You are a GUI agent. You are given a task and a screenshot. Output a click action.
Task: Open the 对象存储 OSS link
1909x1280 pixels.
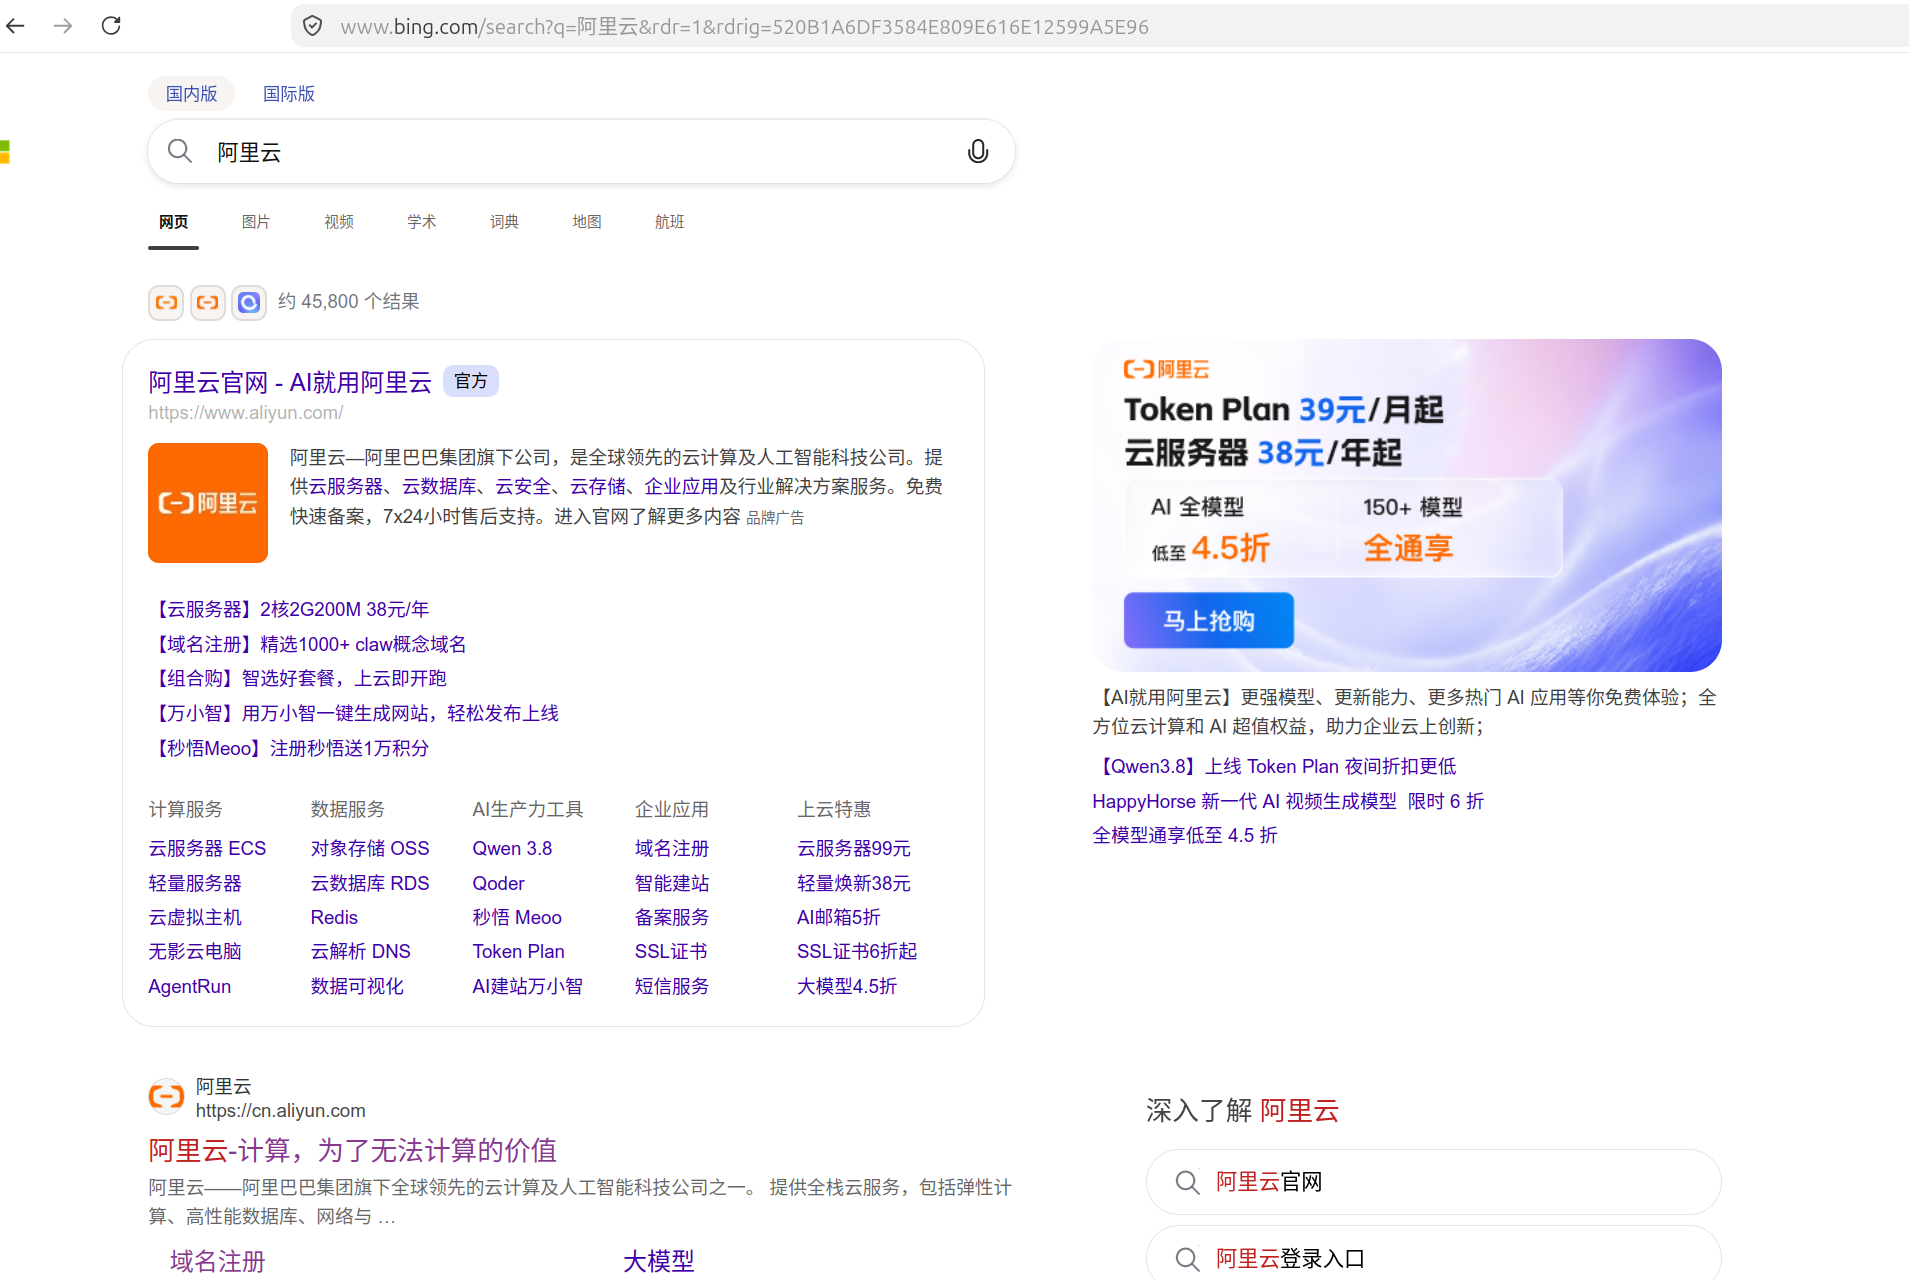pos(370,849)
